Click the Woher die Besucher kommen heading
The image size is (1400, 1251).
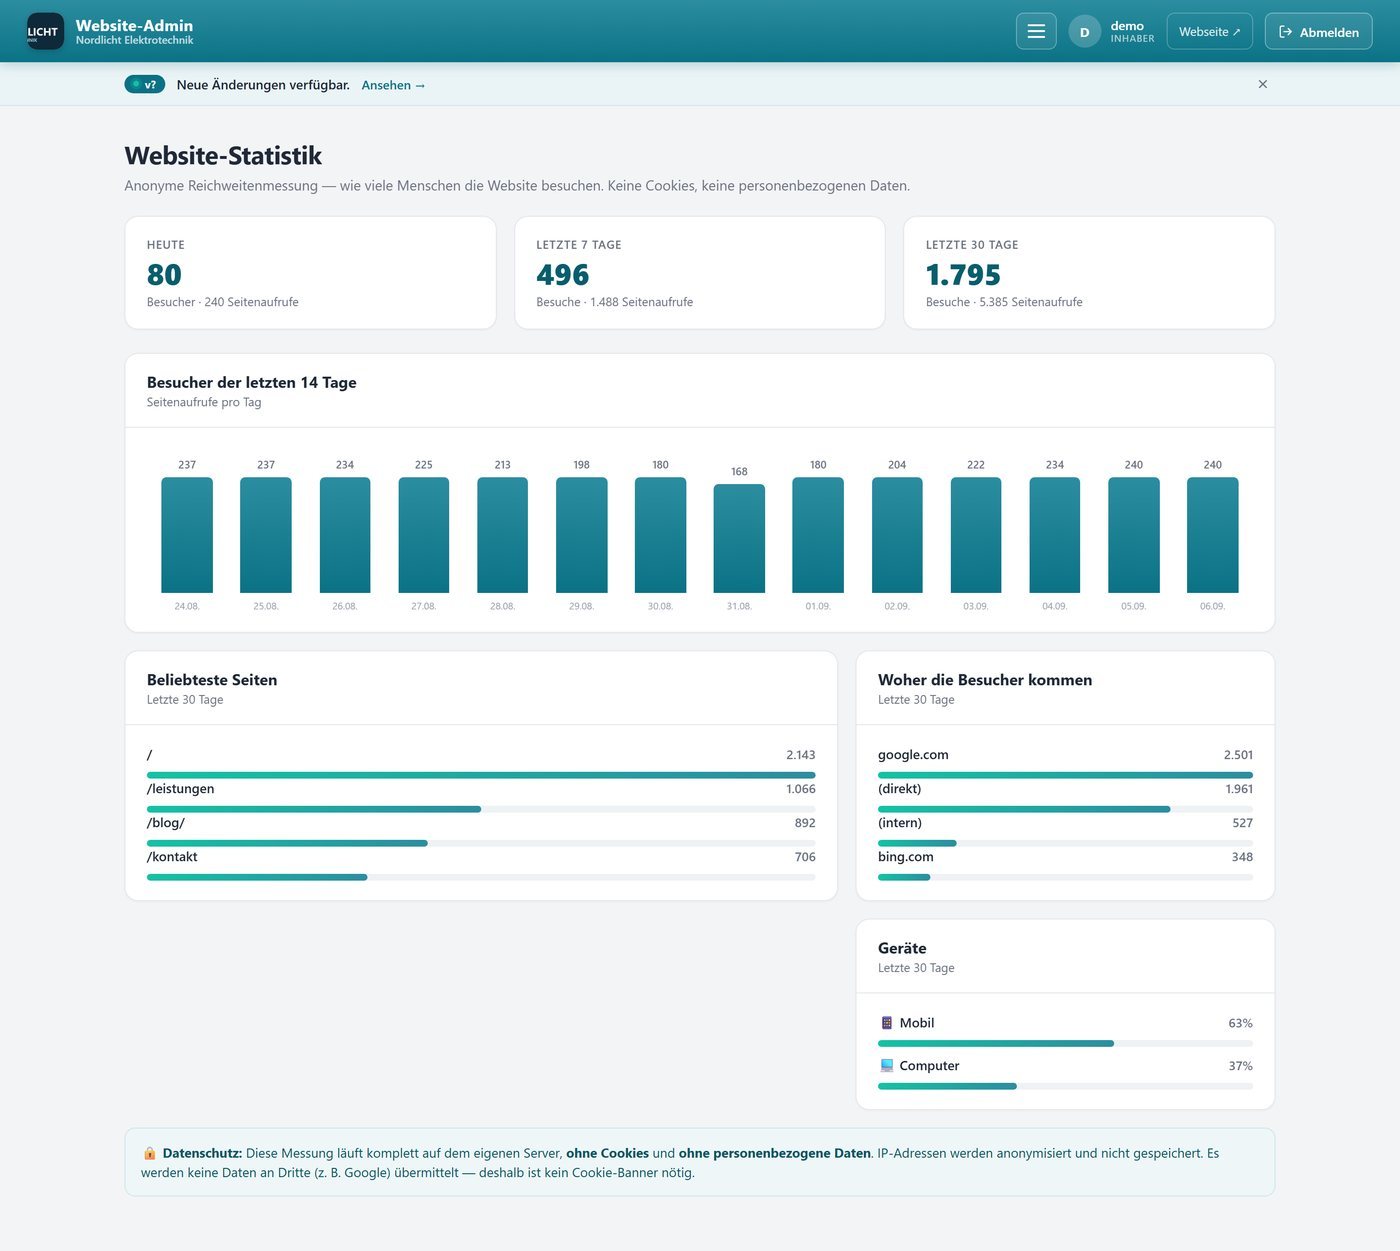coord(985,680)
